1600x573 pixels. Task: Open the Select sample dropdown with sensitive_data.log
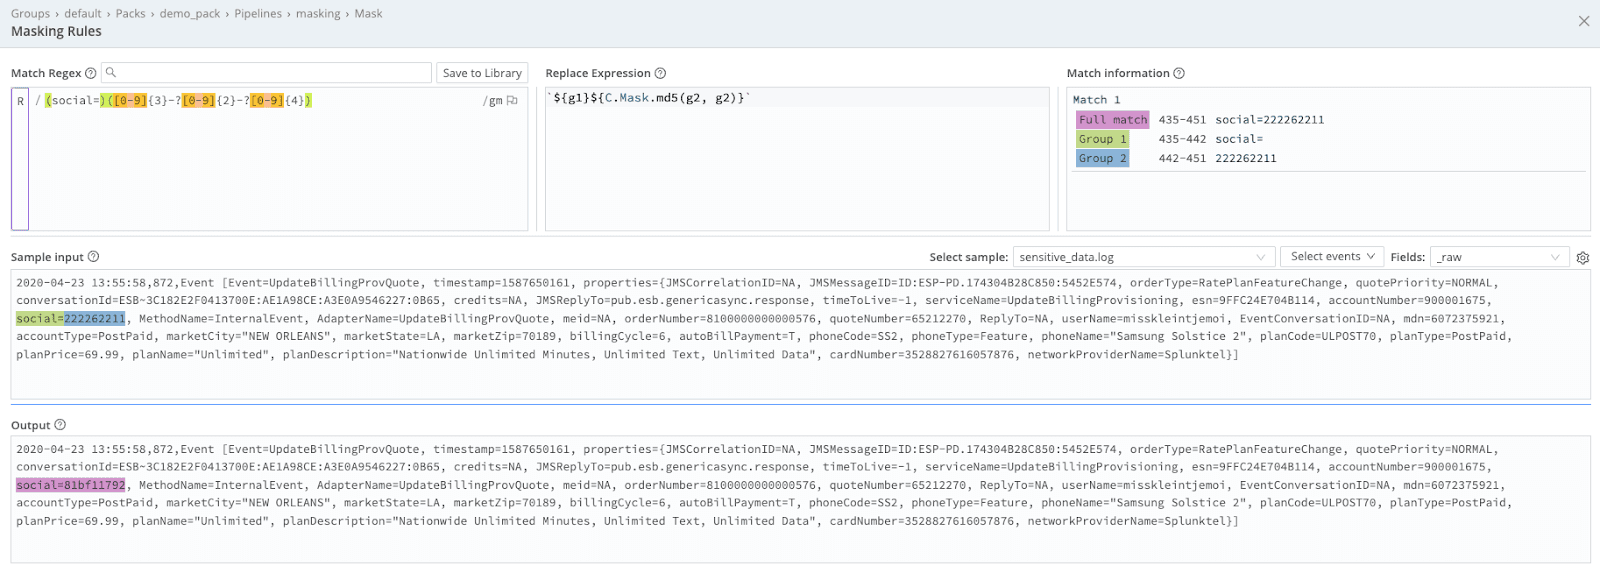(1144, 257)
